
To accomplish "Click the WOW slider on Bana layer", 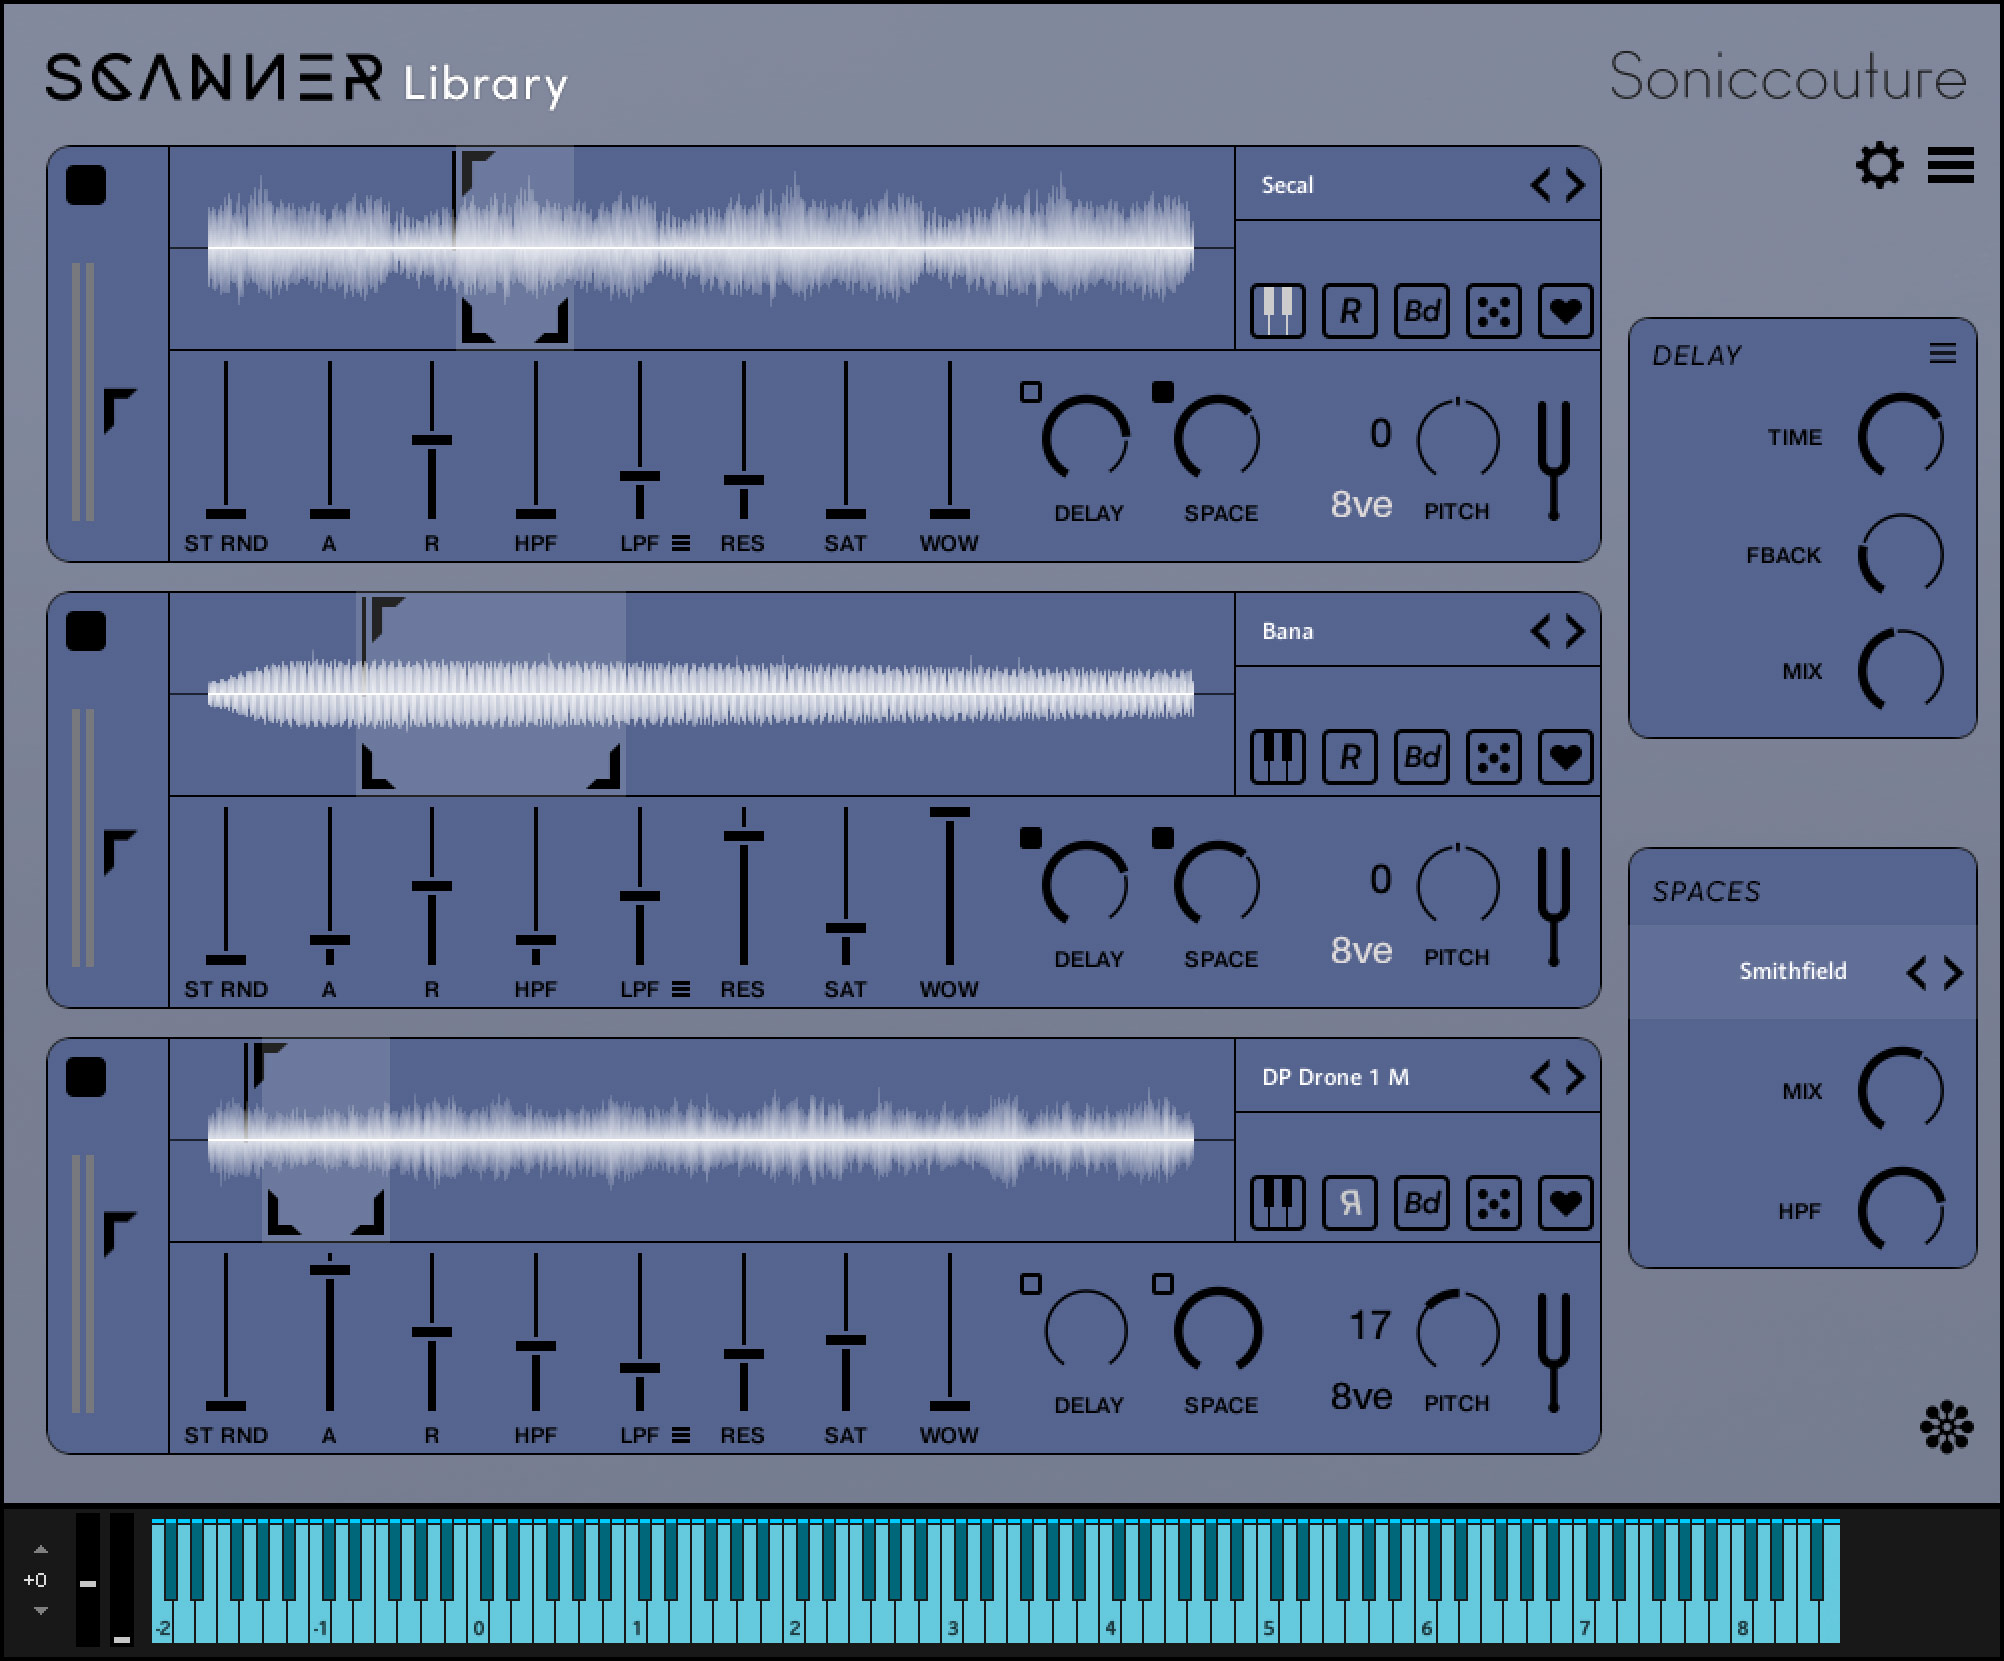I will coord(949,886).
